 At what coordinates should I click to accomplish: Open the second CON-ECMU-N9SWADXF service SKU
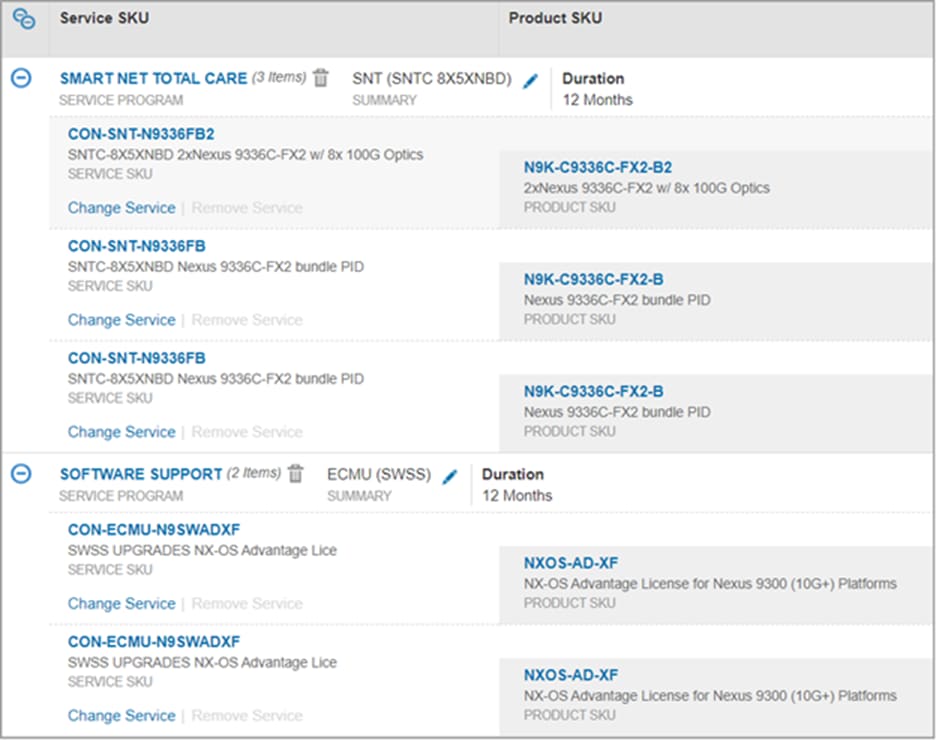pyautogui.click(x=154, y=642)
